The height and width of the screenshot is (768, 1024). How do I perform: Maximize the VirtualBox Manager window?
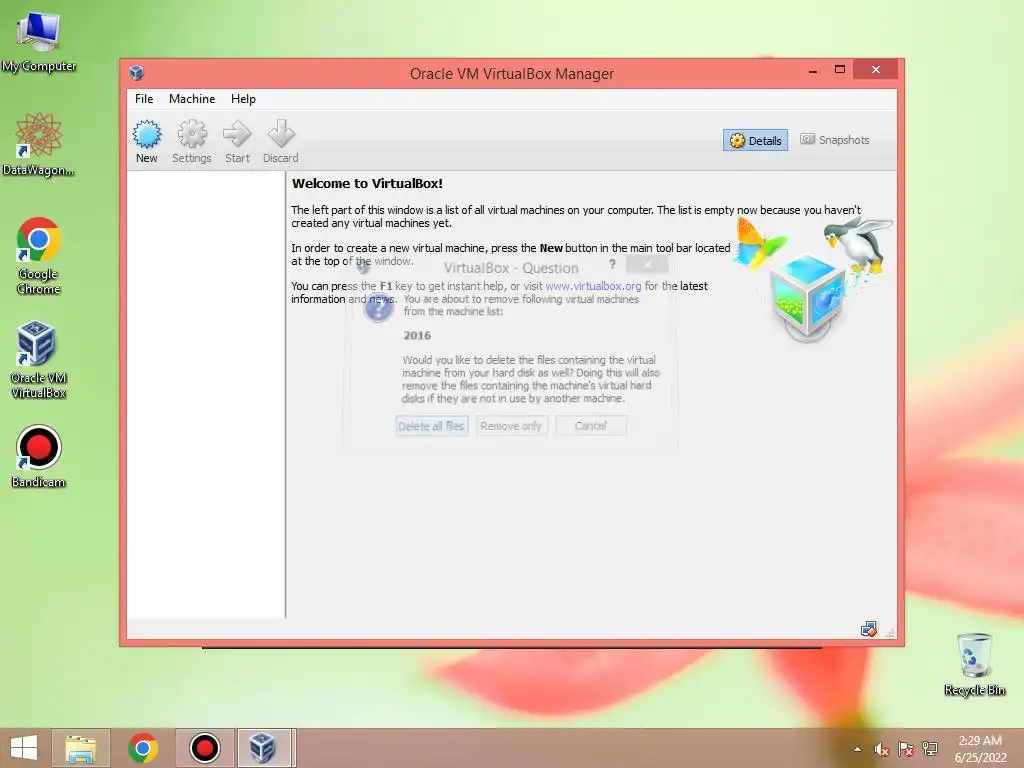pyautogui.click(x=840, y=69)
